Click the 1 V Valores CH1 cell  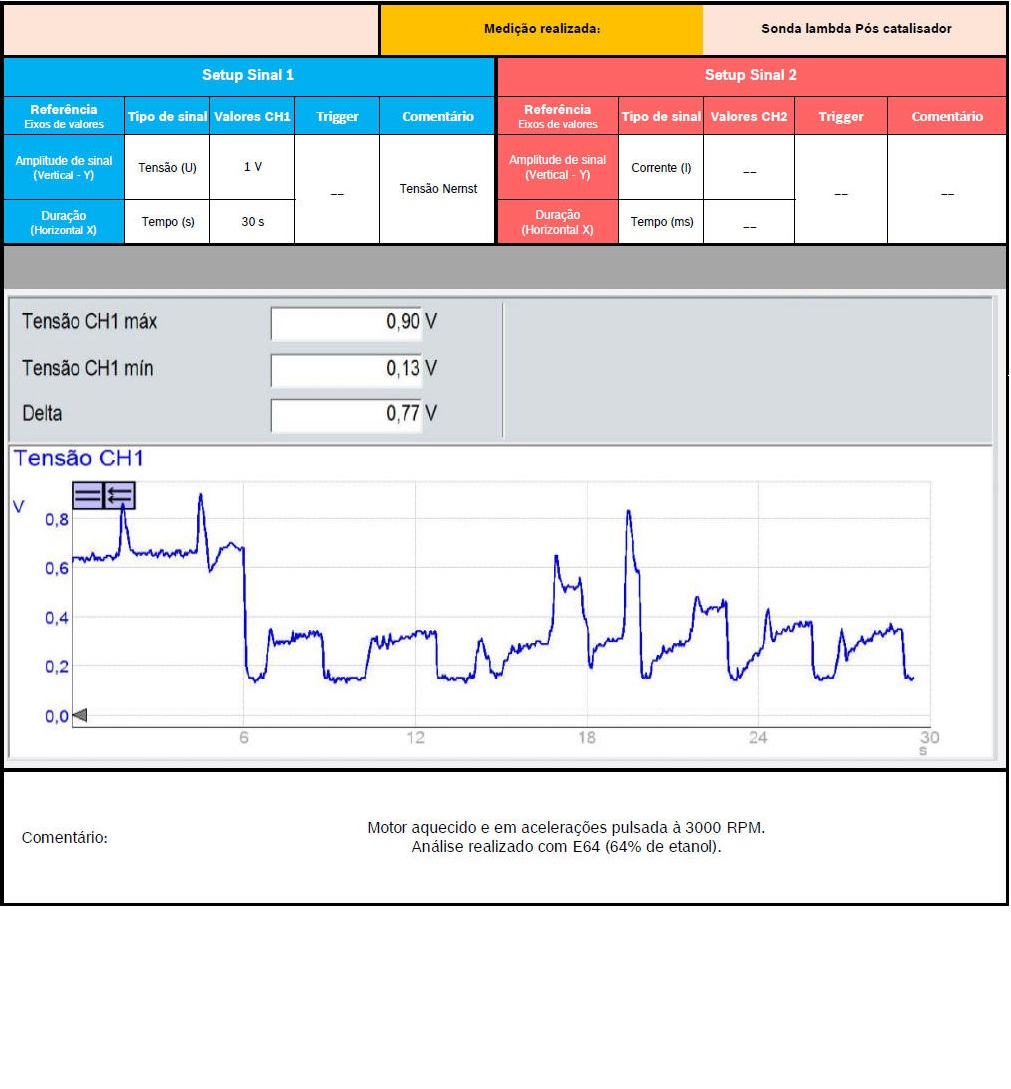pyautogui.click(x=252, y=167)
